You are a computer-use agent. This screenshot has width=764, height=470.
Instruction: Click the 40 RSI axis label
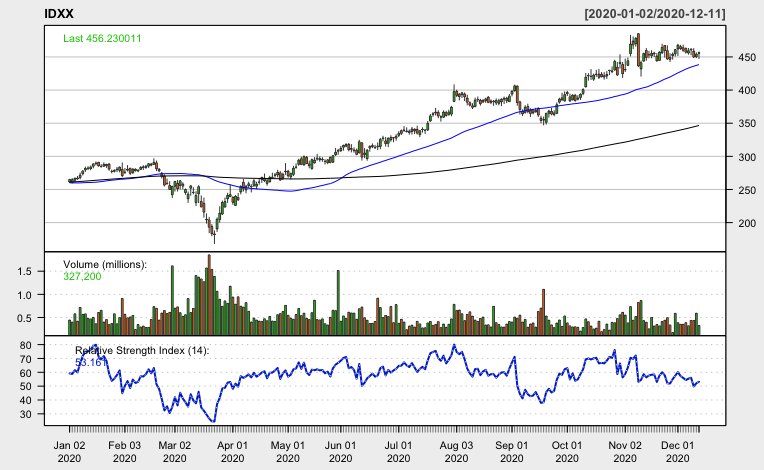click(x=25, y=400)
